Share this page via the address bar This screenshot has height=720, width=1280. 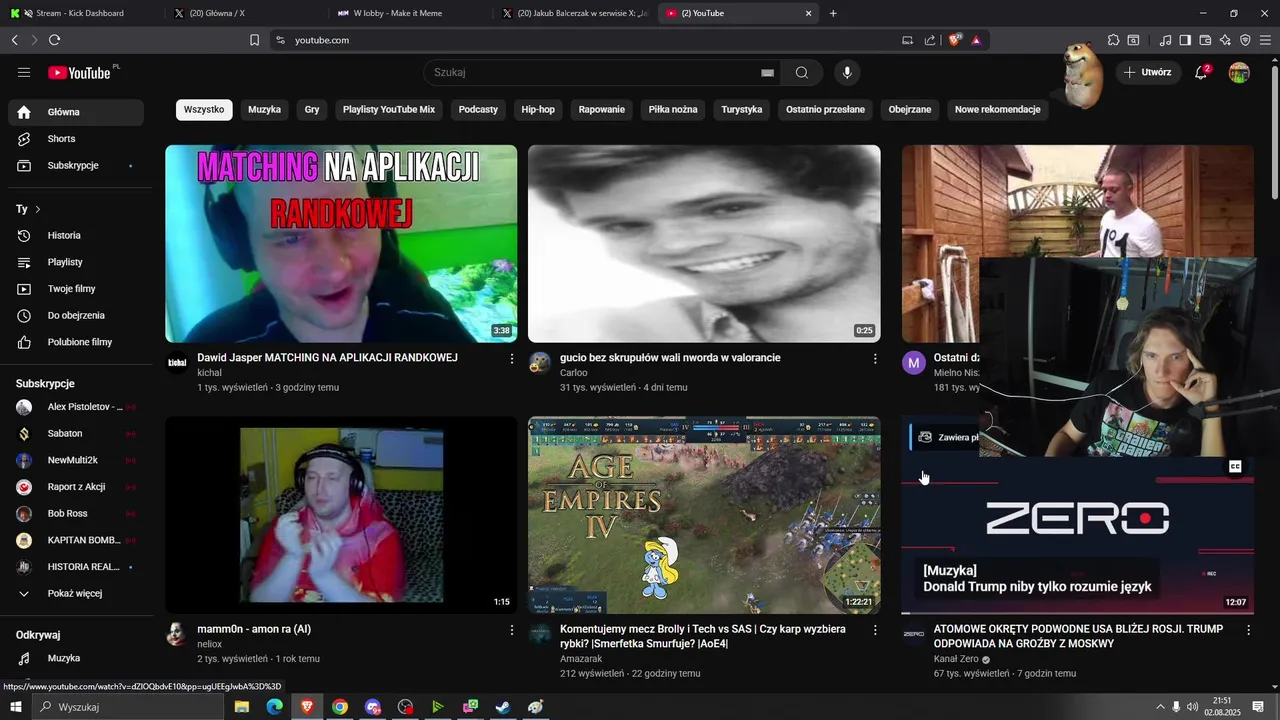[x=930, y=40]
